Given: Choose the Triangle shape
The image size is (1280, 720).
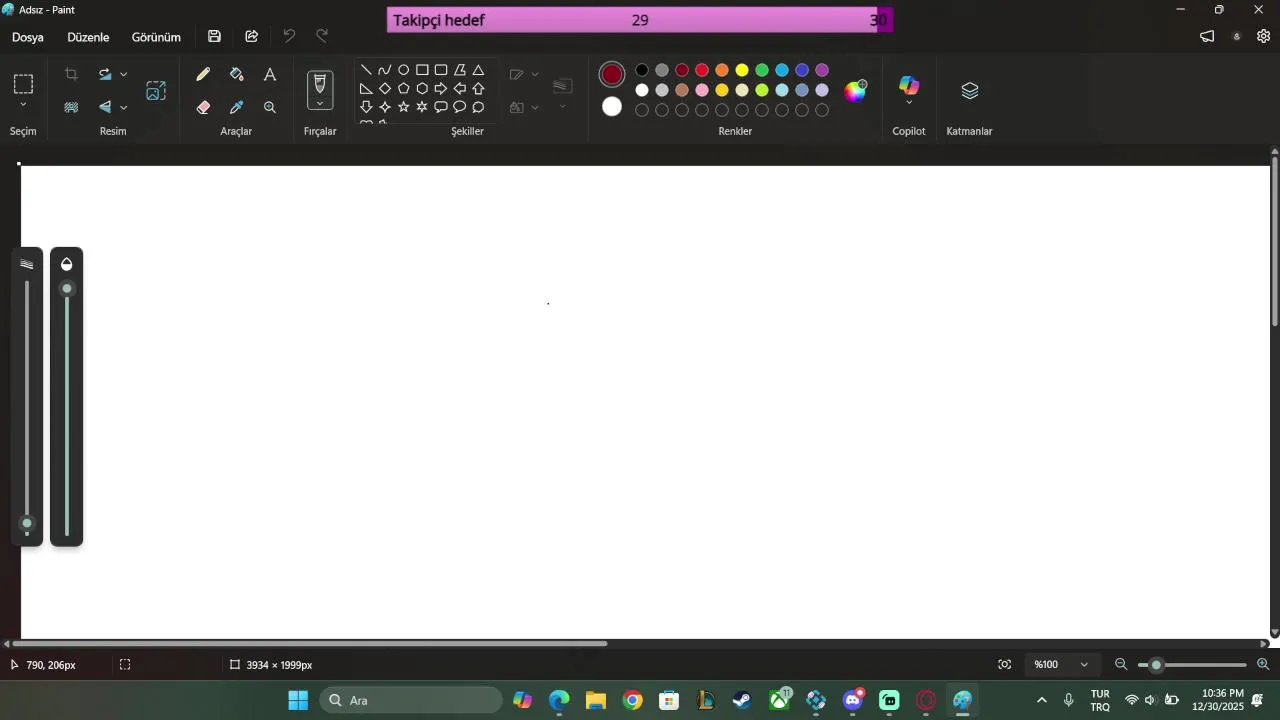Looking at the screenshot, I should click(x=478, y=70).
